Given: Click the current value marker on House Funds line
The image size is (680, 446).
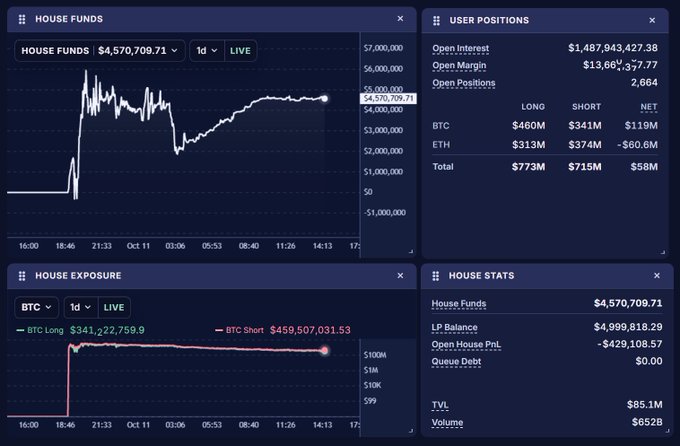Looking at the screenshot, I should click(324, 98).
